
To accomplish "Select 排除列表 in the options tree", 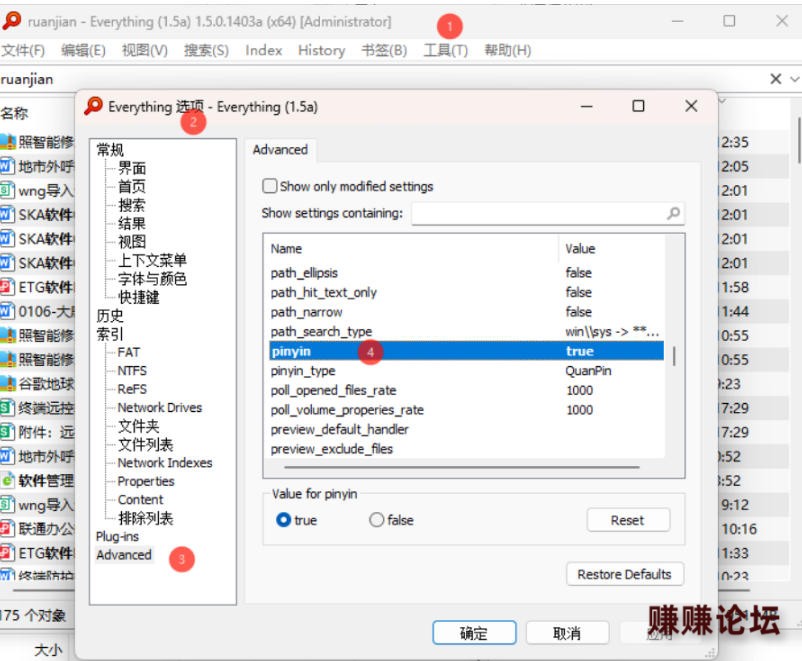I will pos(145,518).
